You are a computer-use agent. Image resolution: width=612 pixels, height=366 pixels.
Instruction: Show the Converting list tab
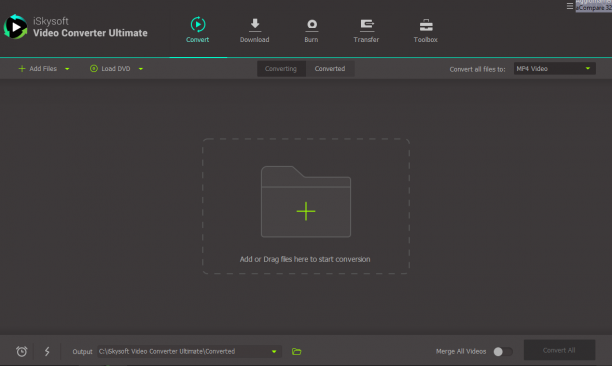pyautogui.click(x=281, y=69)
